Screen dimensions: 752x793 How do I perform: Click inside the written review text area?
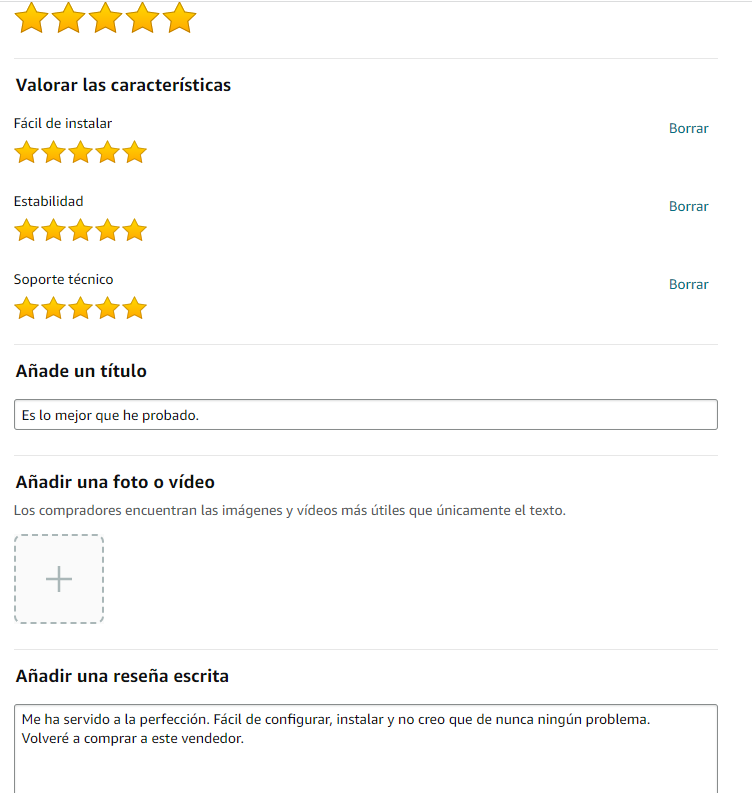365,760
